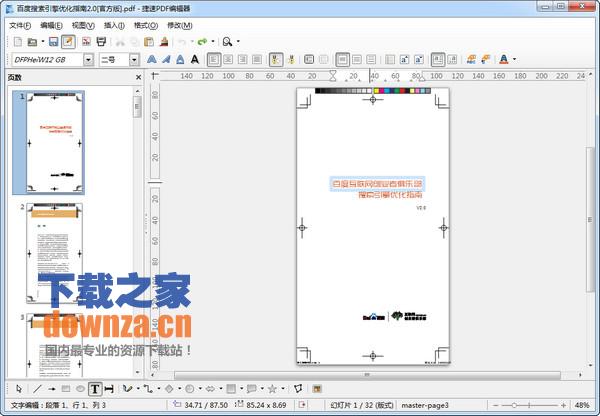Align text left
This screenshot has width=600, height=416.
tap(214, 59)
